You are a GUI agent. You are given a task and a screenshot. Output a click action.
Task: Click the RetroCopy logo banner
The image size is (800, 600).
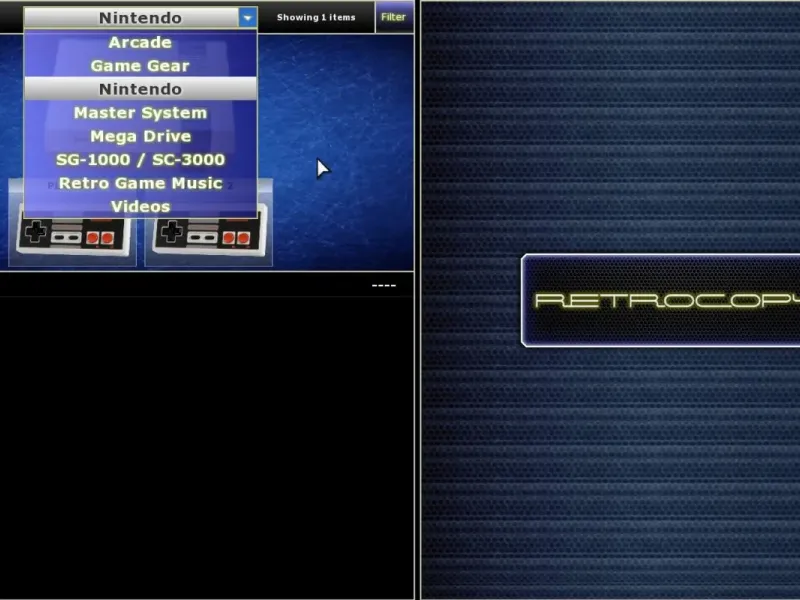660,301
